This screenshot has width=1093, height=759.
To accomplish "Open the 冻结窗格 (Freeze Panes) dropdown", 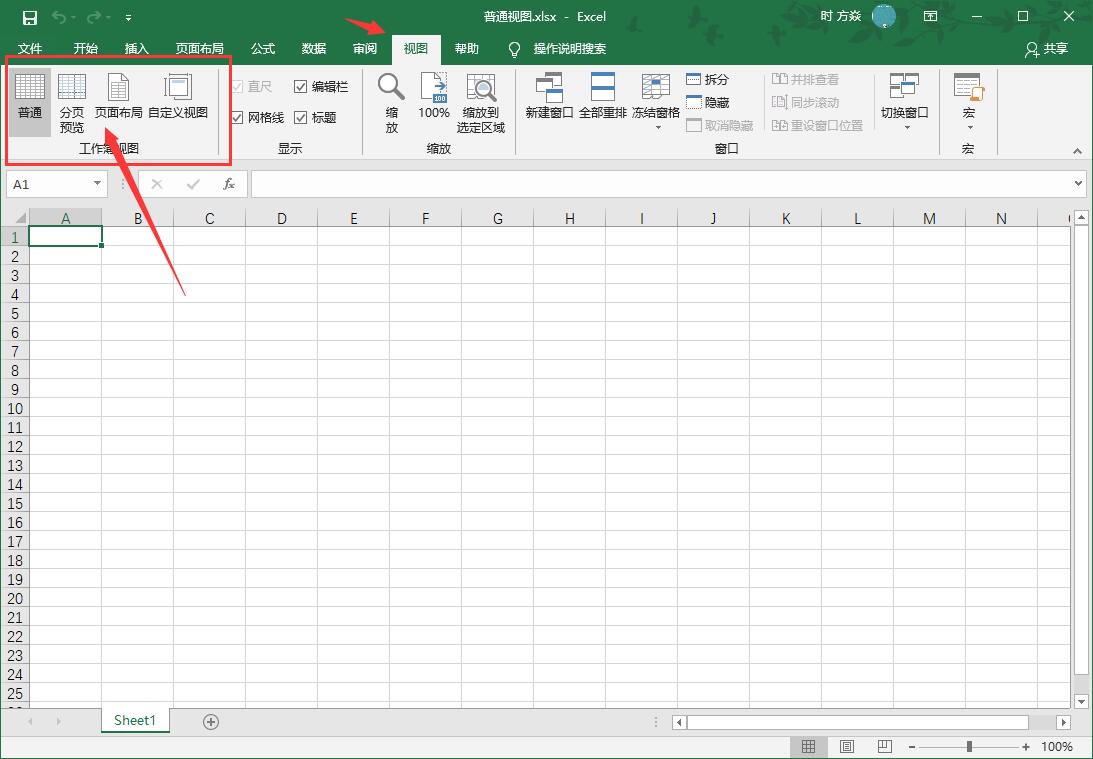I will [655, 105].
